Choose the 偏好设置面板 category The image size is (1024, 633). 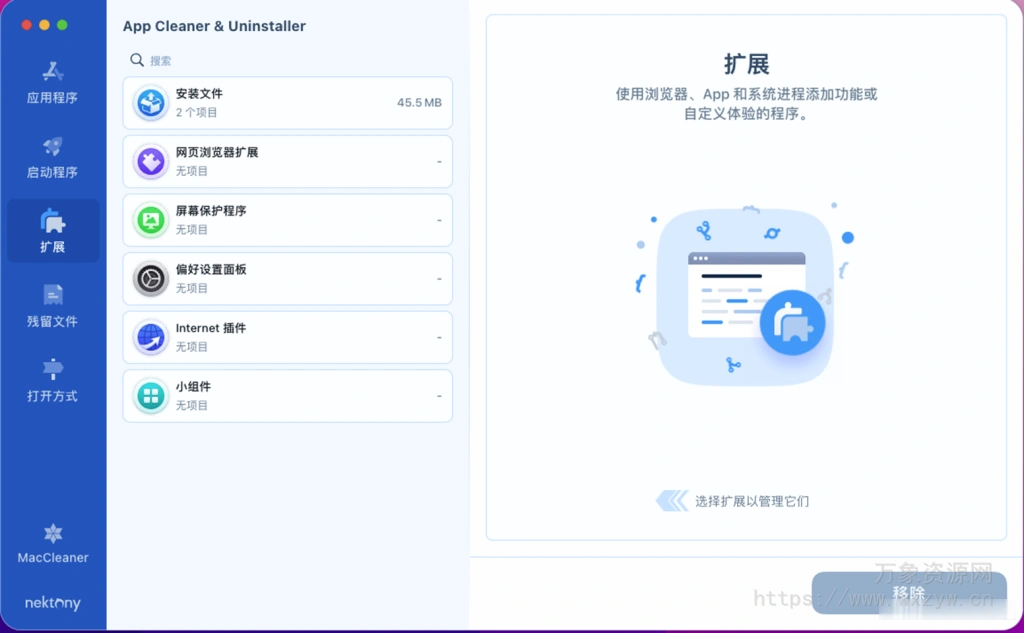[x=287, y=279]
